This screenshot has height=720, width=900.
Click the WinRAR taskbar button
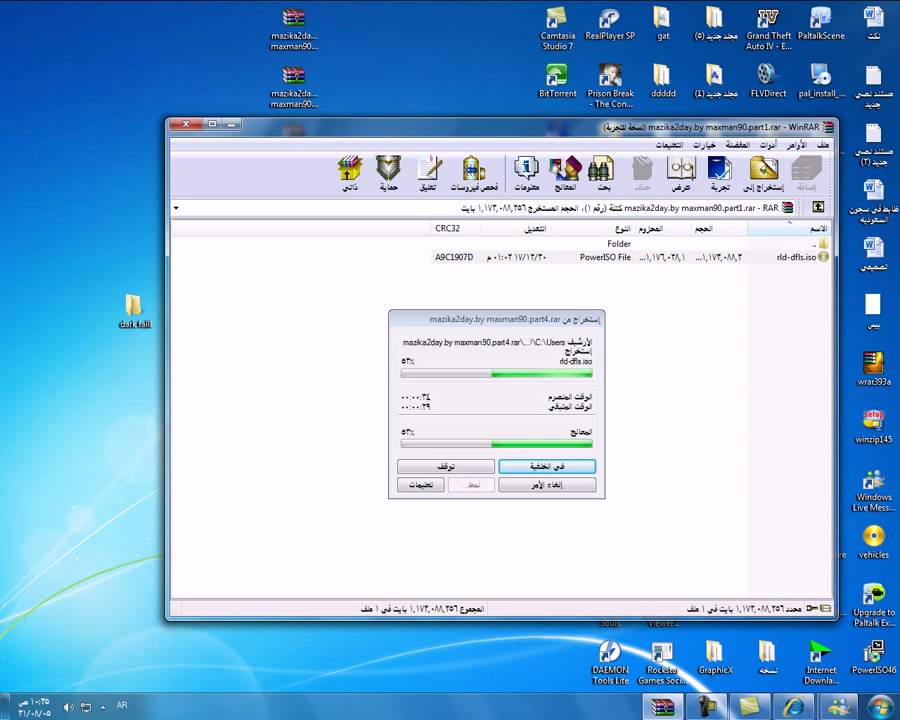point(662,707)
